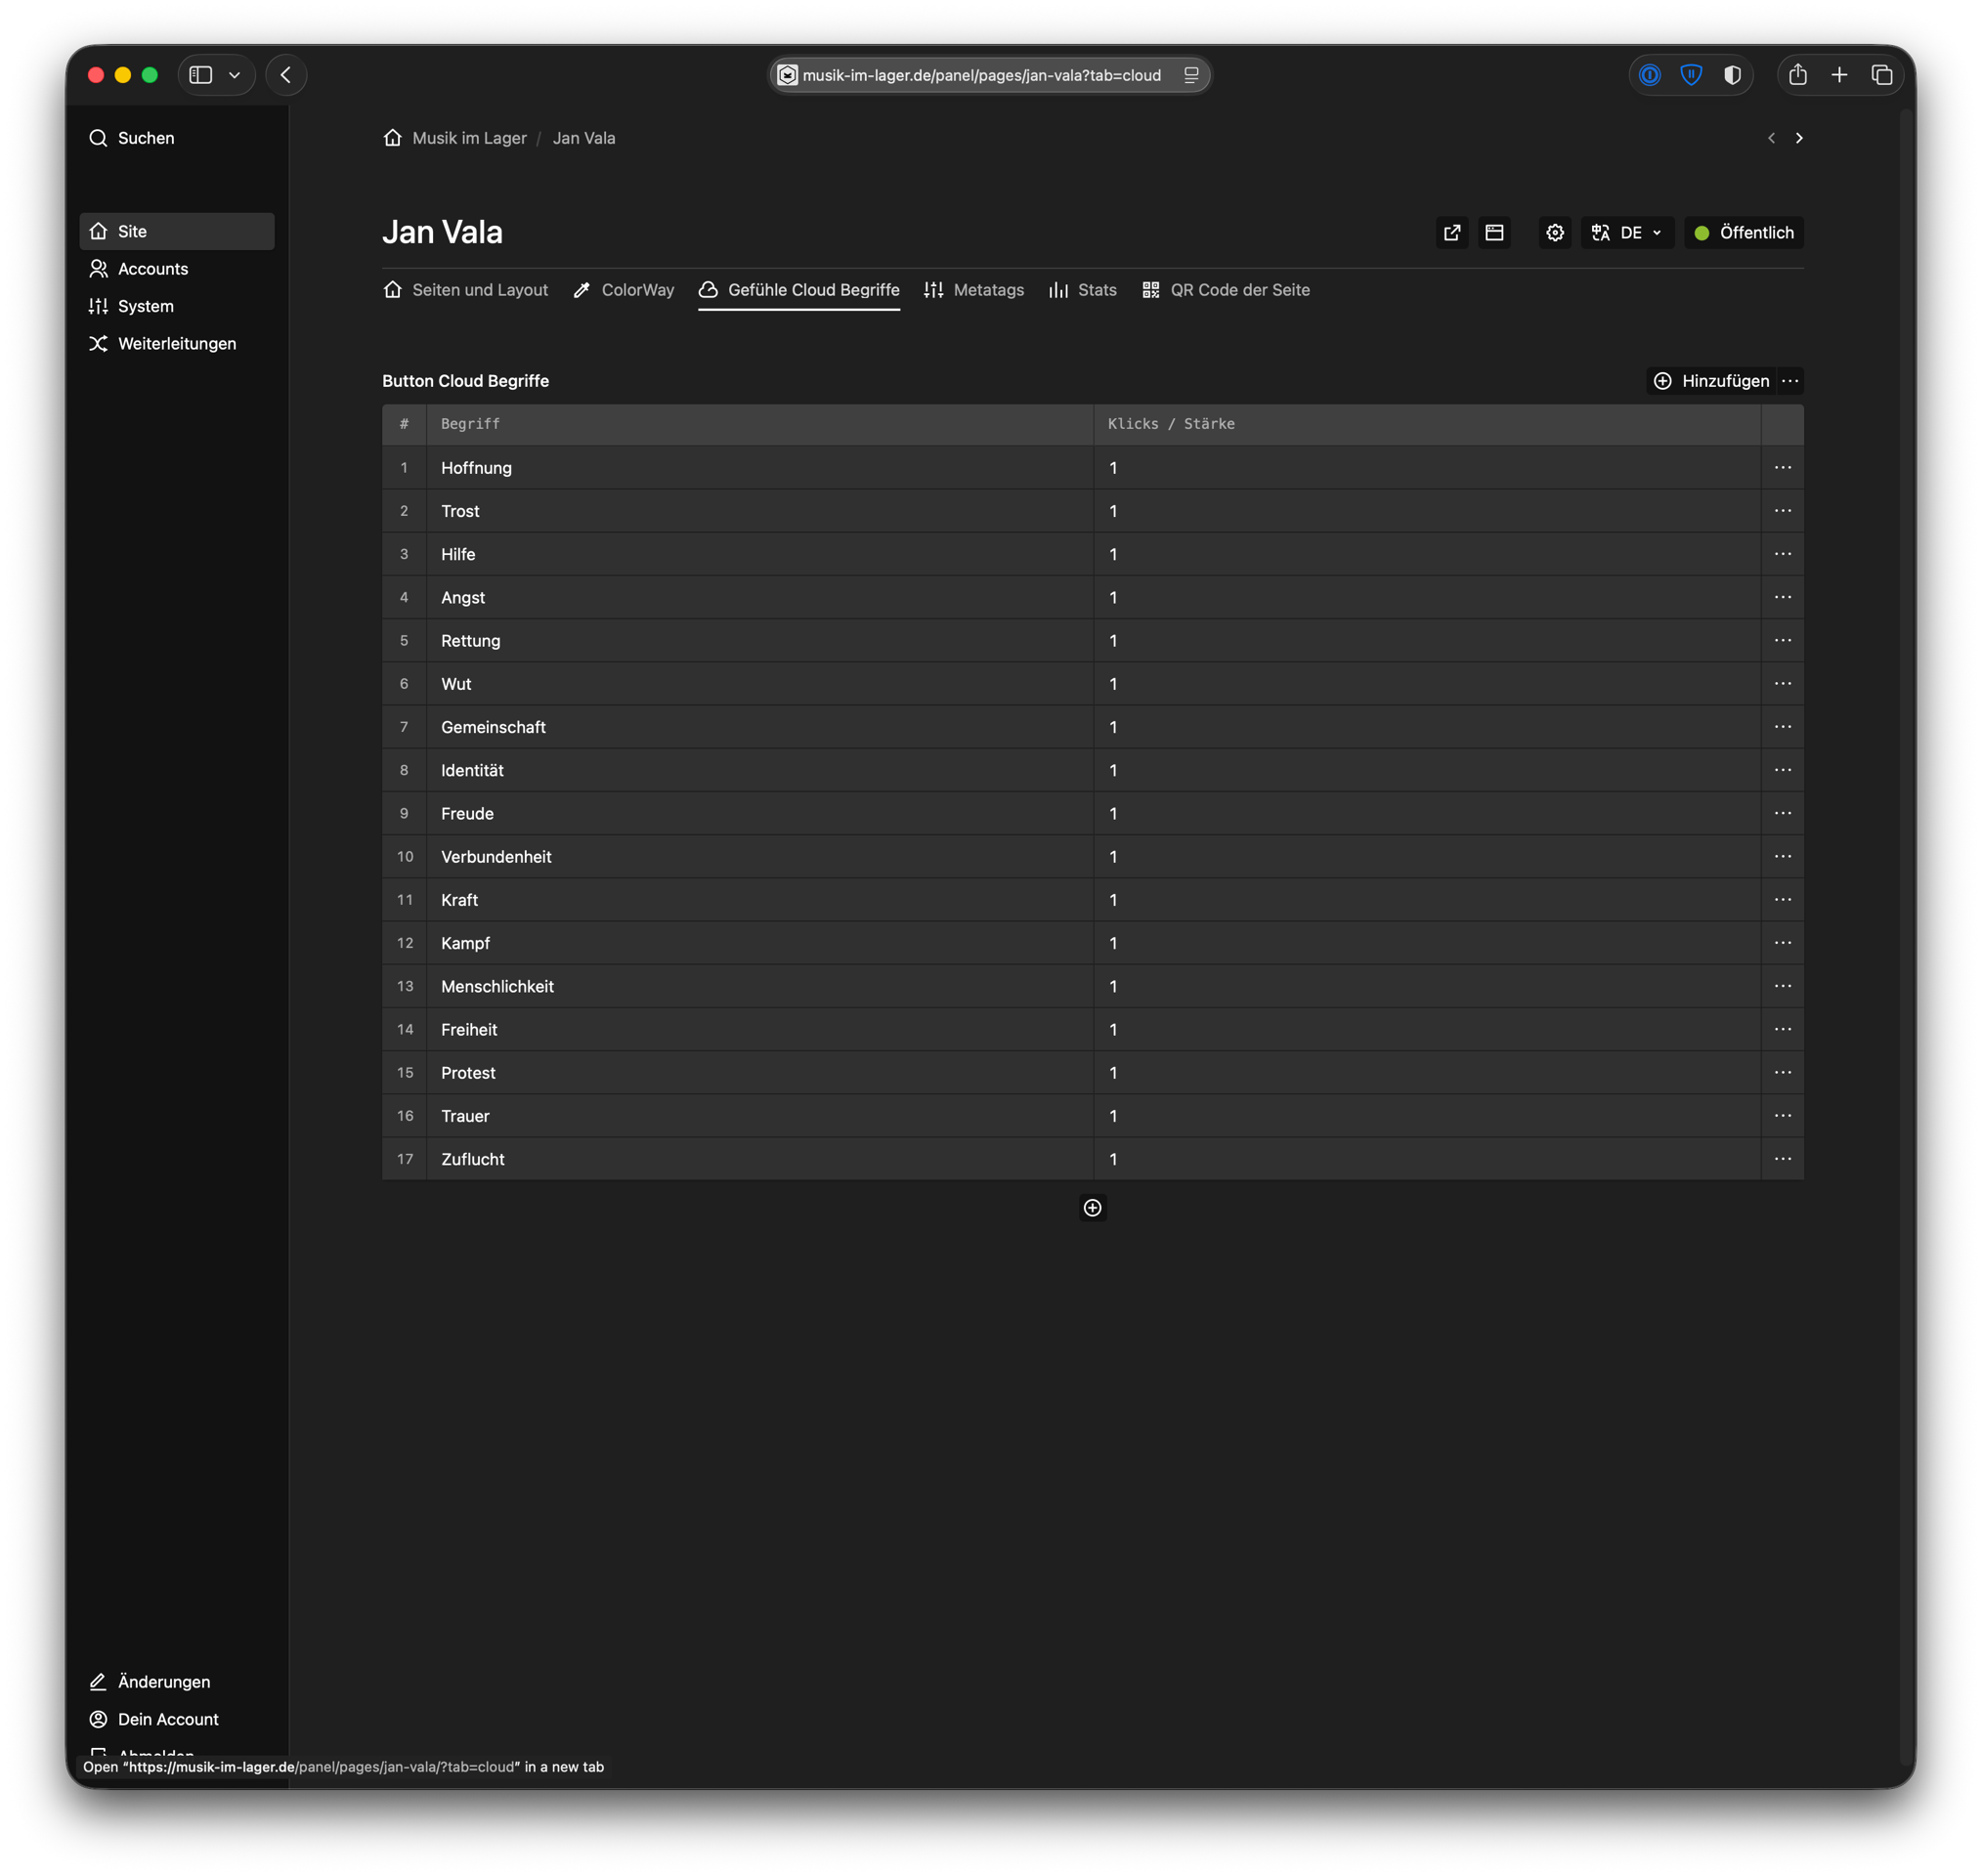Select the Gemeinschaft term cell

tap(760, 727)
